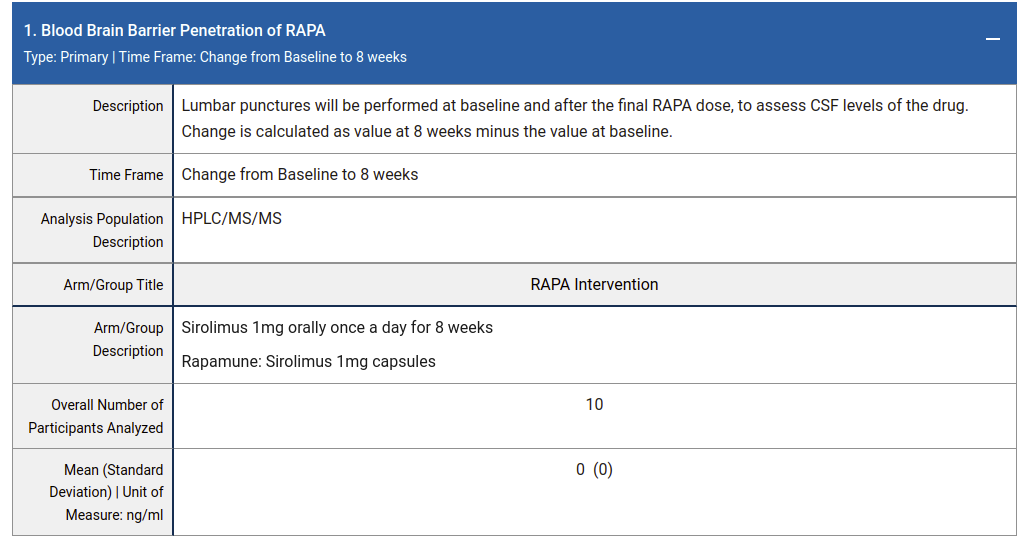Click the Rapamune Sirolimus 1mg capsules line

click(308, 362)
